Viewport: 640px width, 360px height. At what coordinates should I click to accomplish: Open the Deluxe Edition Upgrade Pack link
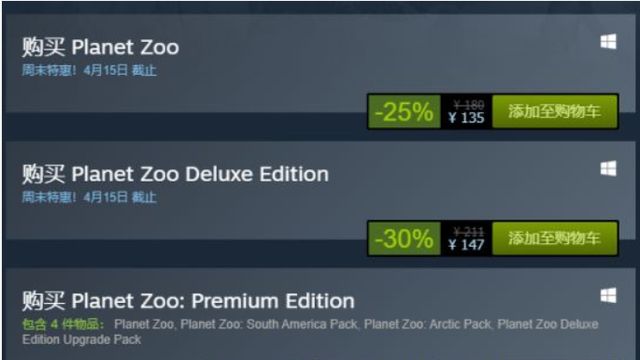point(310,332)
